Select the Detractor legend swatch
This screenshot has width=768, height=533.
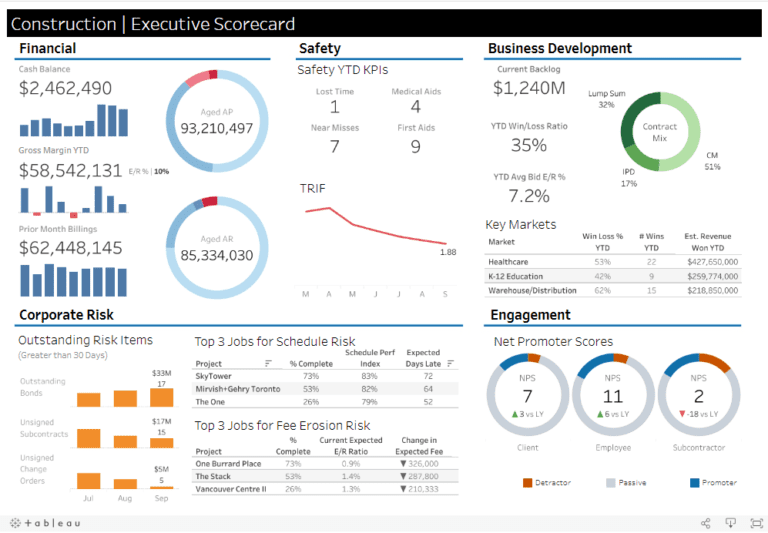[528, 483]
